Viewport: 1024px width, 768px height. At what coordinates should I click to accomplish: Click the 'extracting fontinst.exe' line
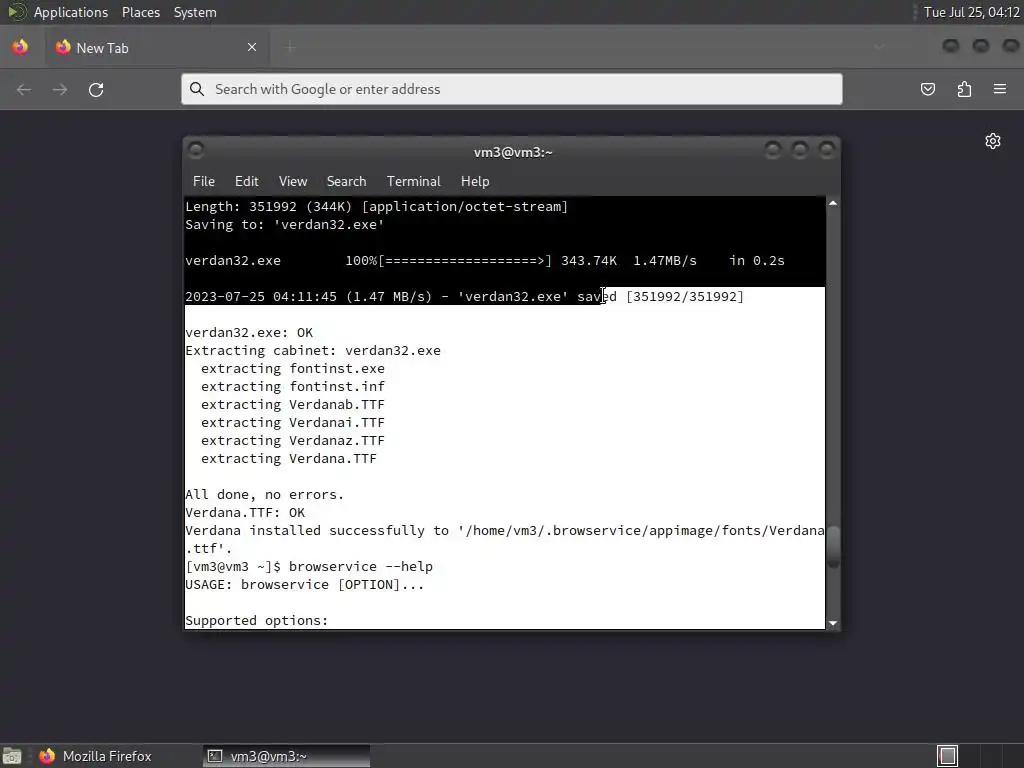pyautogui.click(x=293, y=368)
